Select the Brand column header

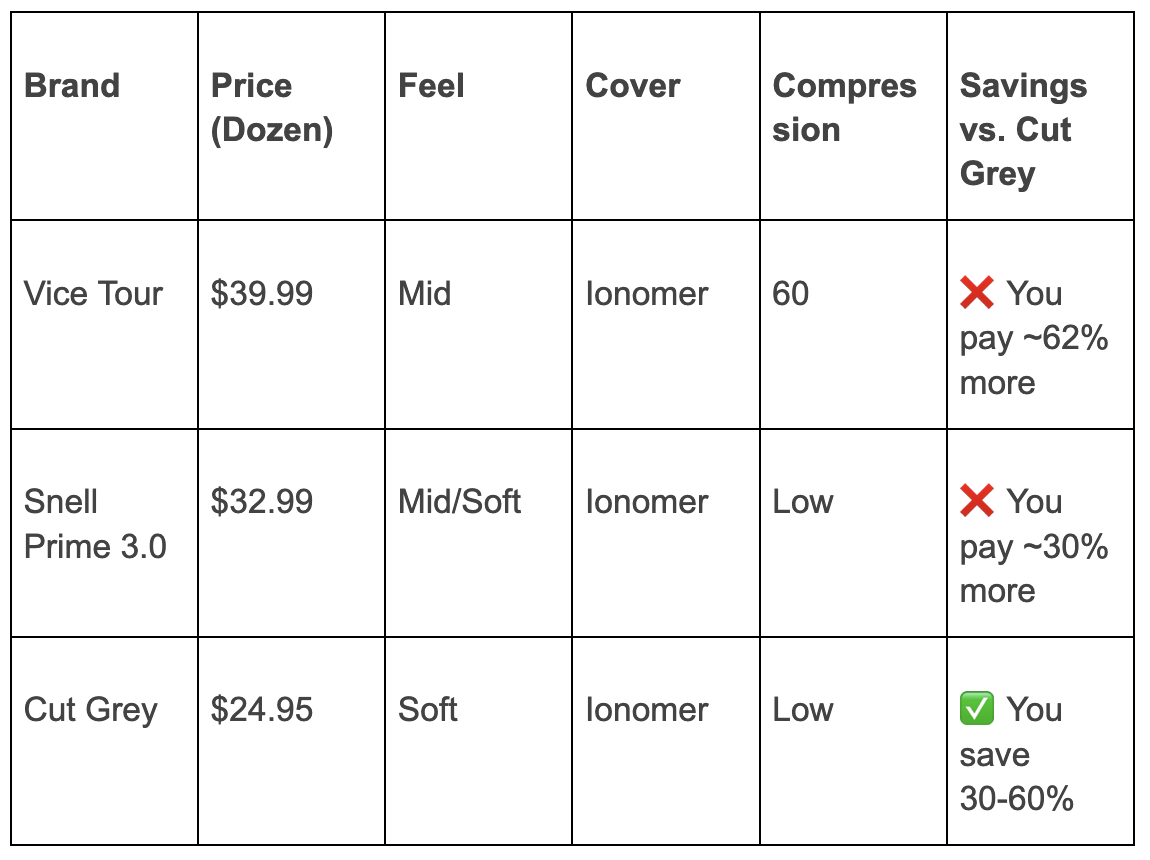(104, 116)
